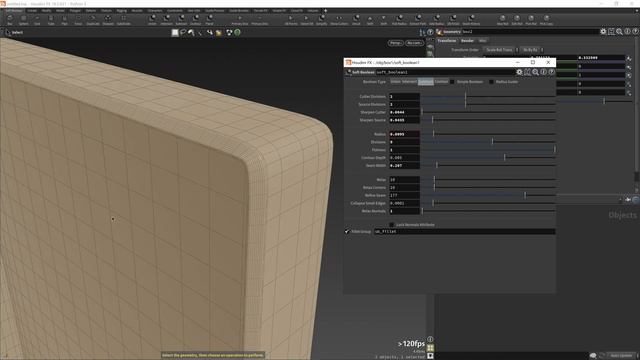Viewport: 640px width, 360px height.
Task: Open the Persp viewport dropdown
Action: (x=395, y=43)
